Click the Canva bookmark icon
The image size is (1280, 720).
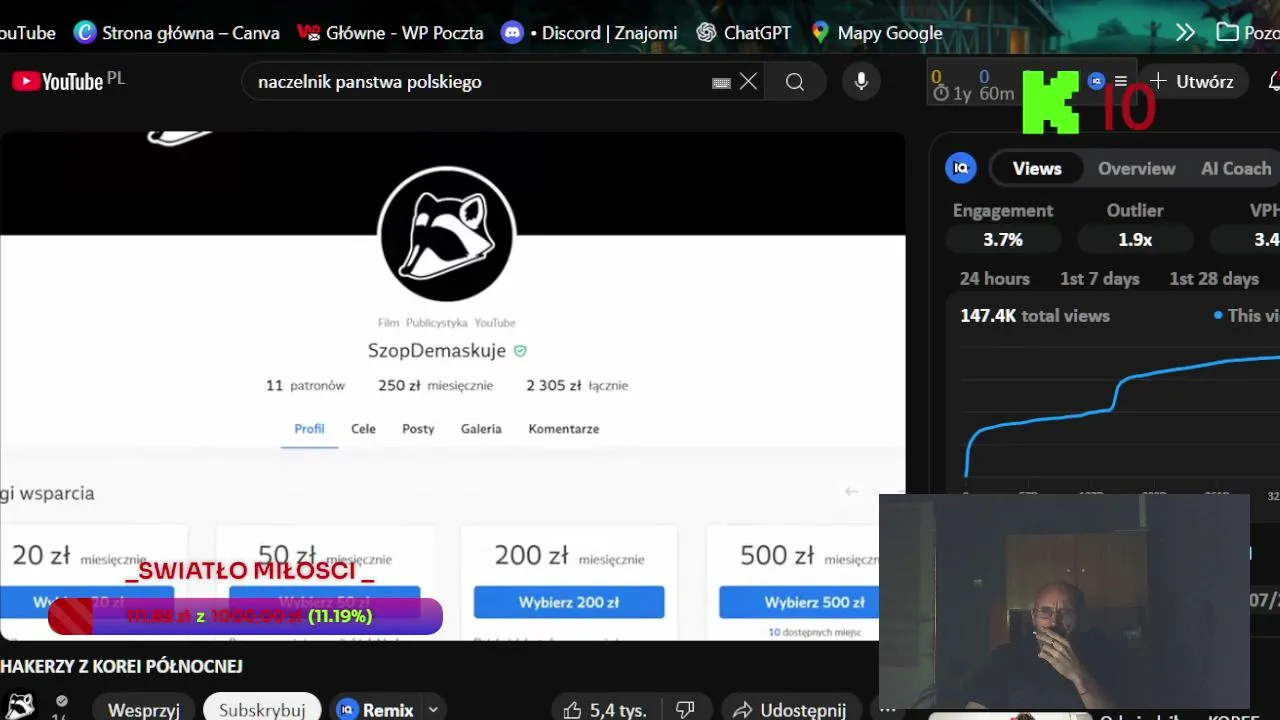tap(85, 33)
